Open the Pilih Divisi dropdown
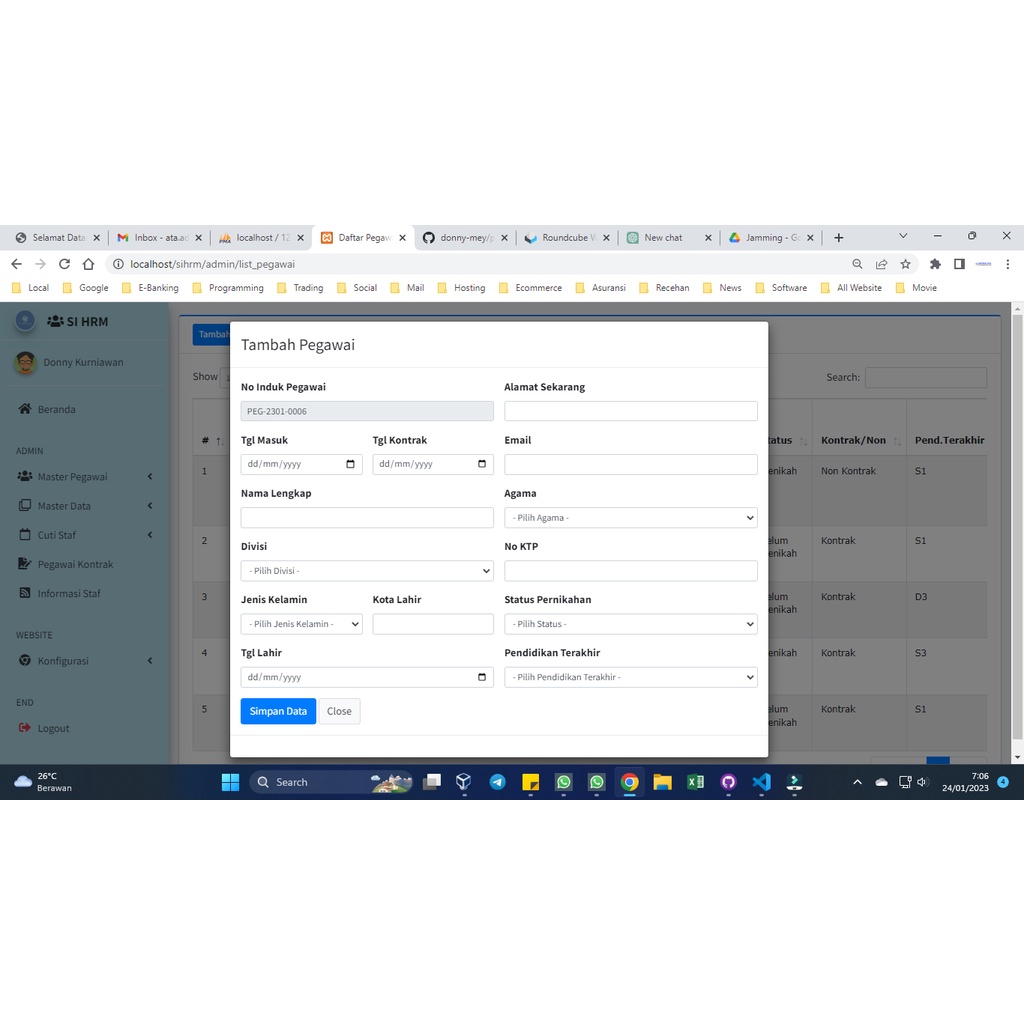Image resolution: width=1024 pixels, height=1024 pixels. tap(367, 571)
